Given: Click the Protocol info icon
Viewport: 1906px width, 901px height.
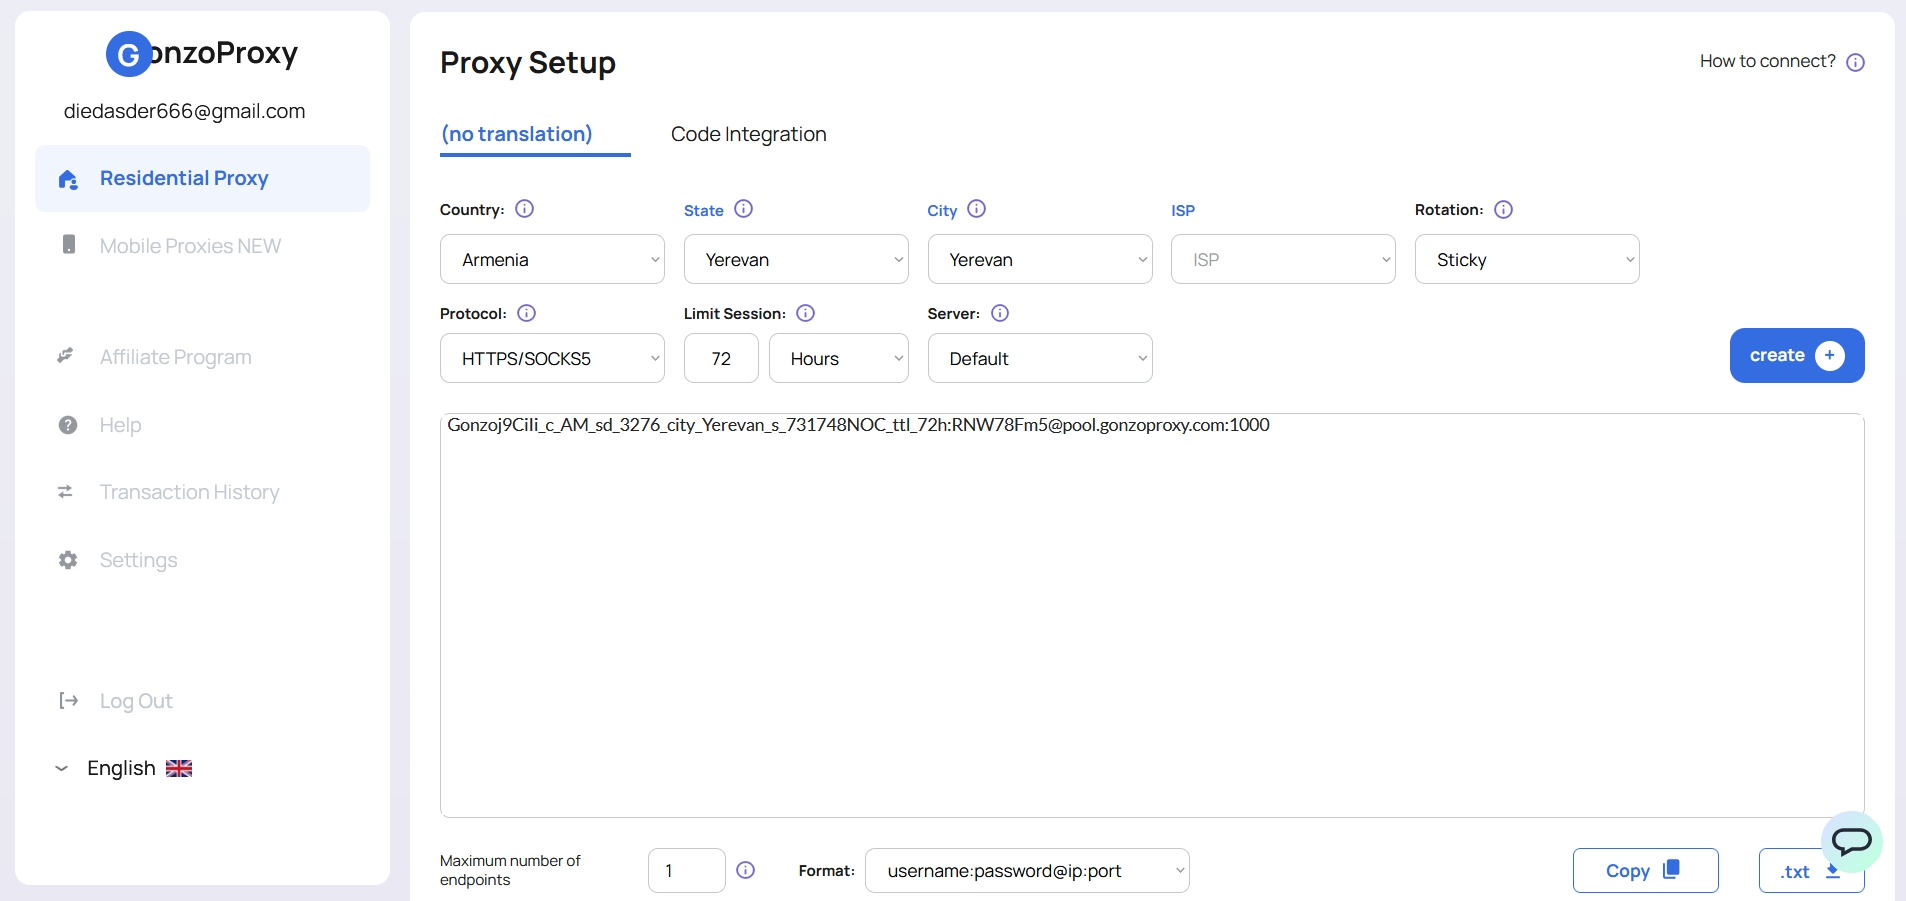Looking at the screenshot, I should [x=526, y=313].
